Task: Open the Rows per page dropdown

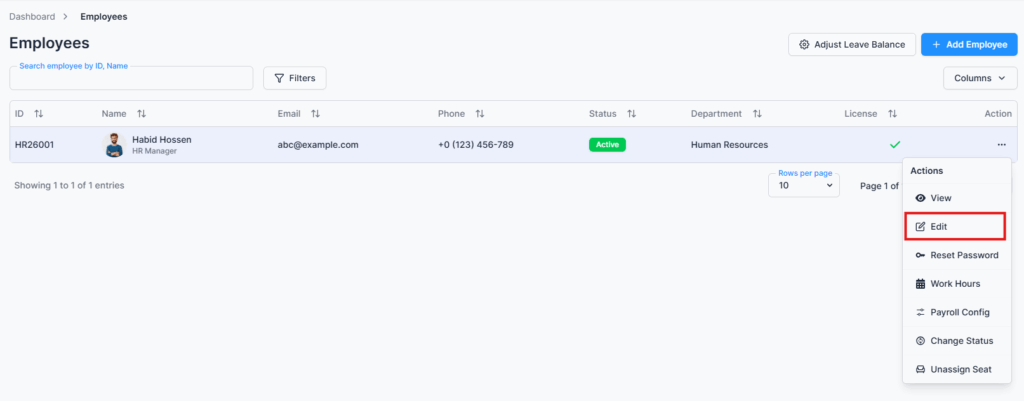Action: [803, 185]
